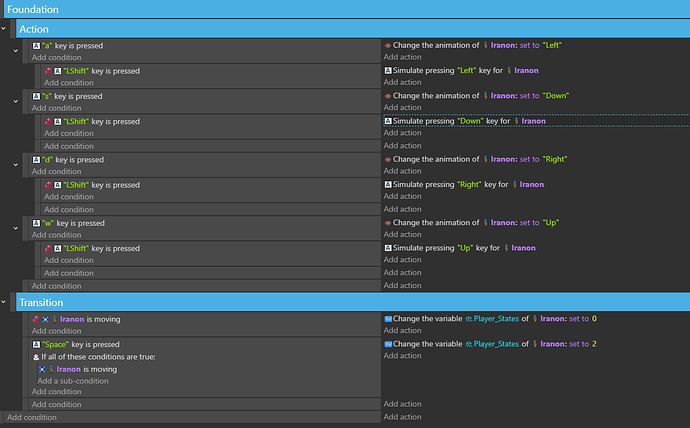The width and height of the screenshot is (690, 428).
Task: Select the Transition group header
Action: coord(353,303)
